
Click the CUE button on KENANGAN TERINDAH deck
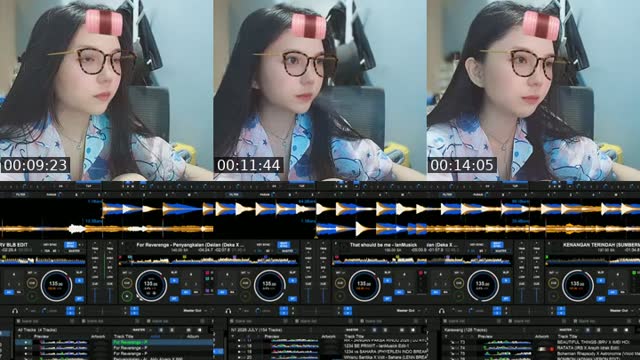[x=553, y=283]
